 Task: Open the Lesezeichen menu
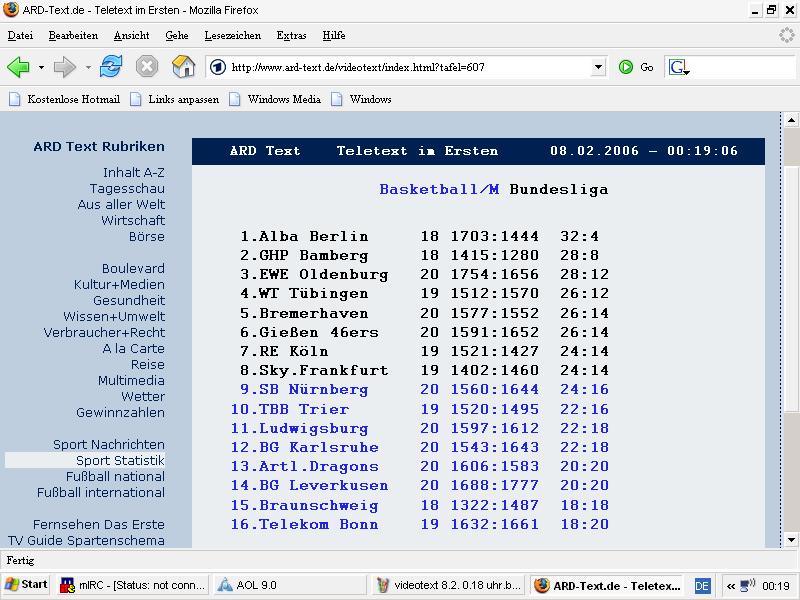[233, 35]
